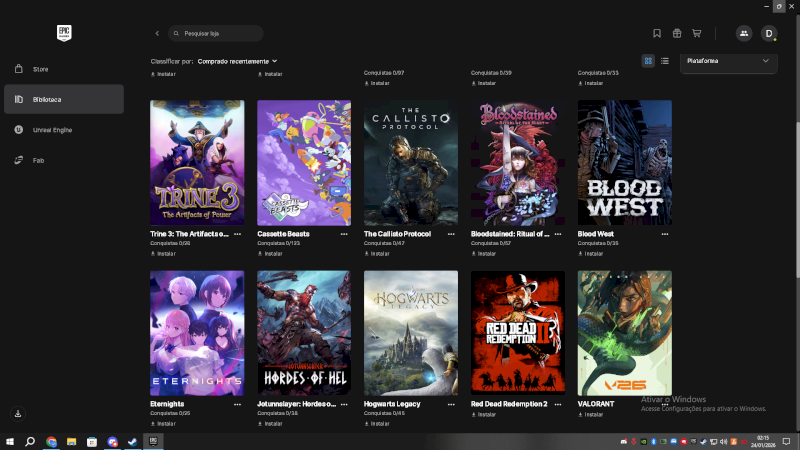Open The Callisto Protocol cover
The height and width of the screenshot is (450, 800).
411,163
